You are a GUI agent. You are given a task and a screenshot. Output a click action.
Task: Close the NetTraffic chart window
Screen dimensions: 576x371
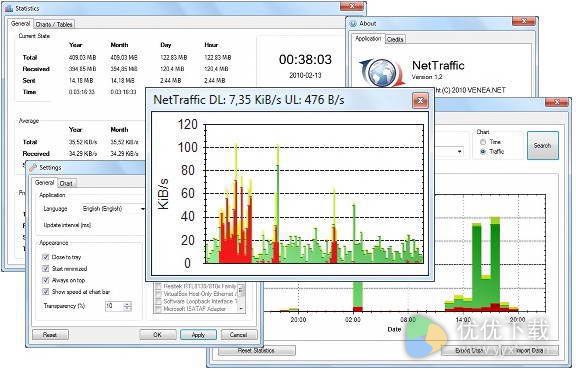420,100
